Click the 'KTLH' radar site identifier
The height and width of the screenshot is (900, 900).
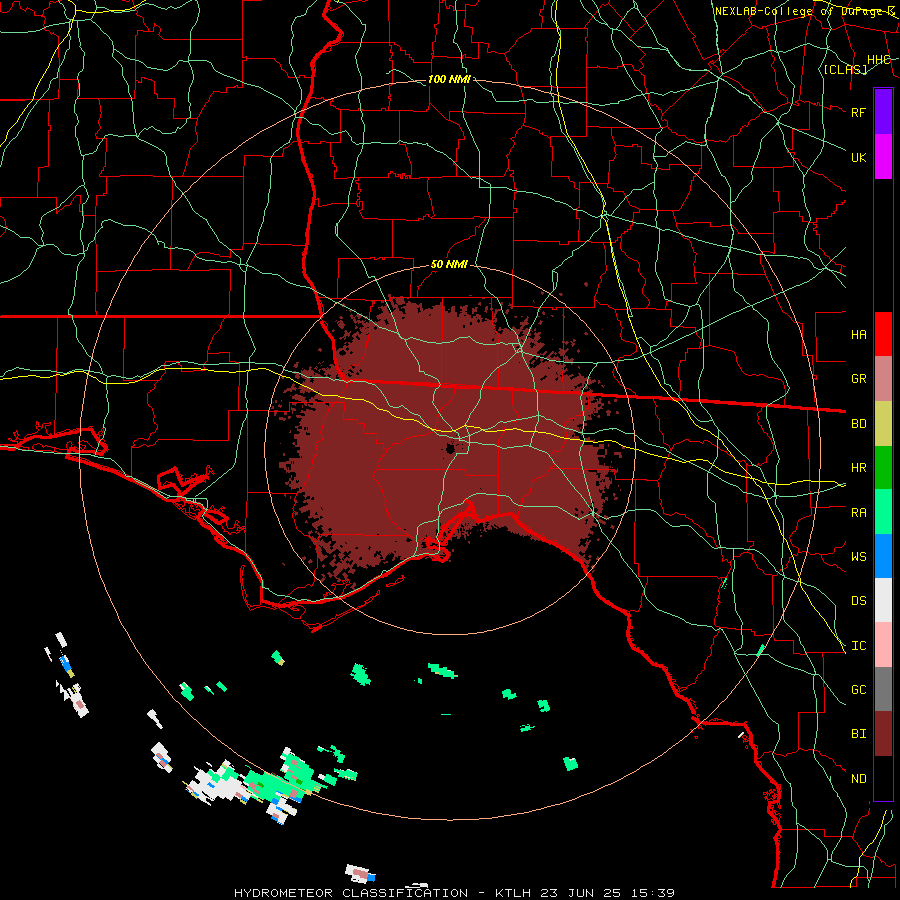click(x=513, y=893)
